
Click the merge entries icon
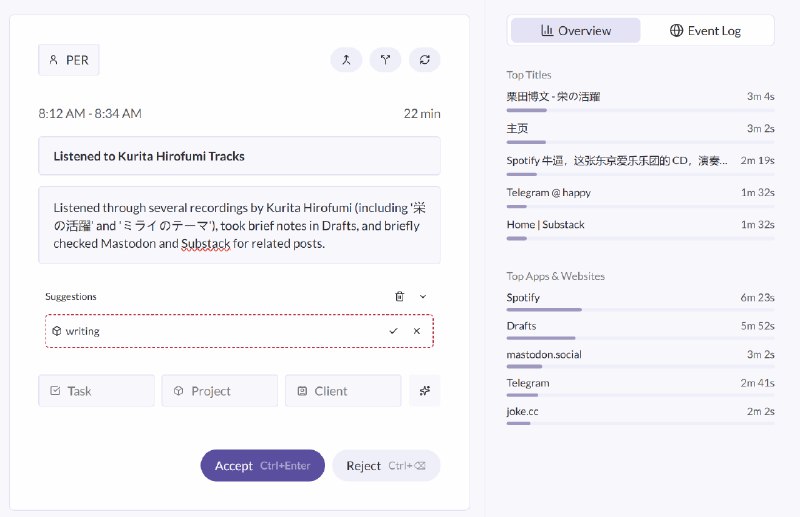pyautogui.click(x=346, y=60)
